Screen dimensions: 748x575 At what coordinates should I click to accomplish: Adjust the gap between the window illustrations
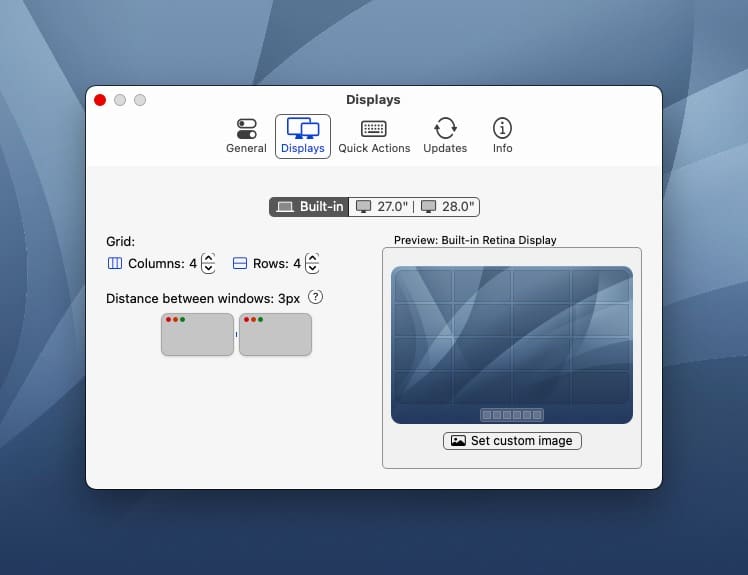point(236,335)
